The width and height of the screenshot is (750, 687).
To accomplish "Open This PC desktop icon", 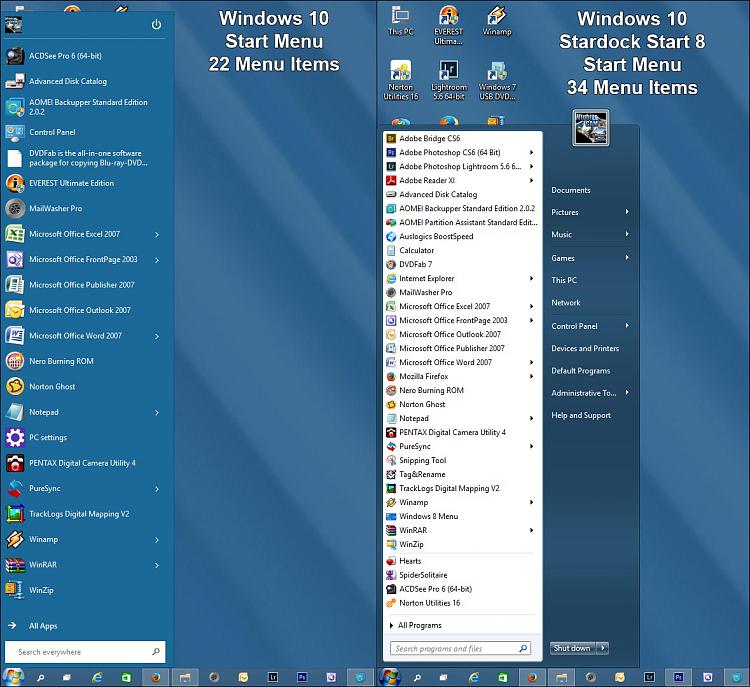I will 400,21.
